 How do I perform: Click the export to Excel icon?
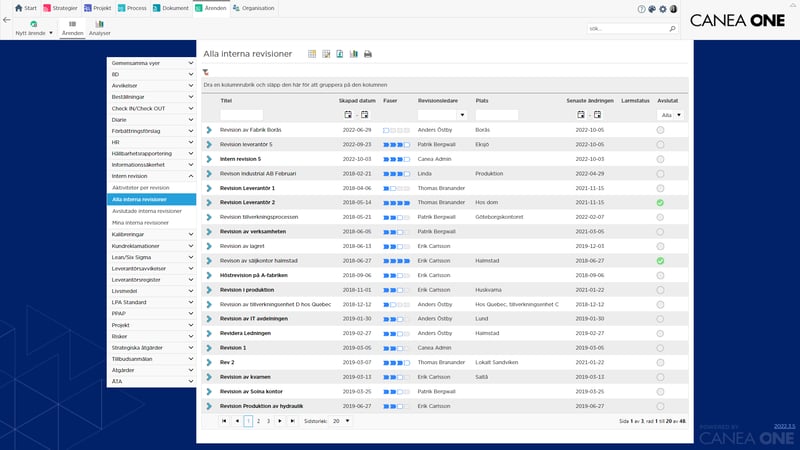340,54
